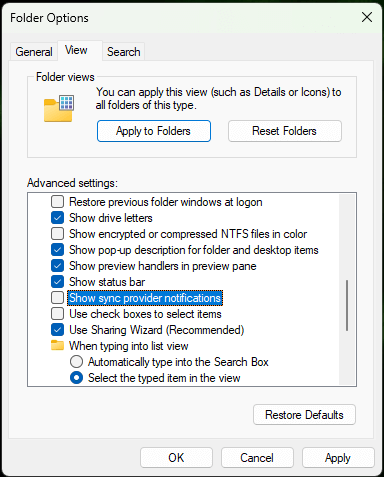
Task: Uncheck Show pop-up description for folder items
Action: [x=57, y=250]
